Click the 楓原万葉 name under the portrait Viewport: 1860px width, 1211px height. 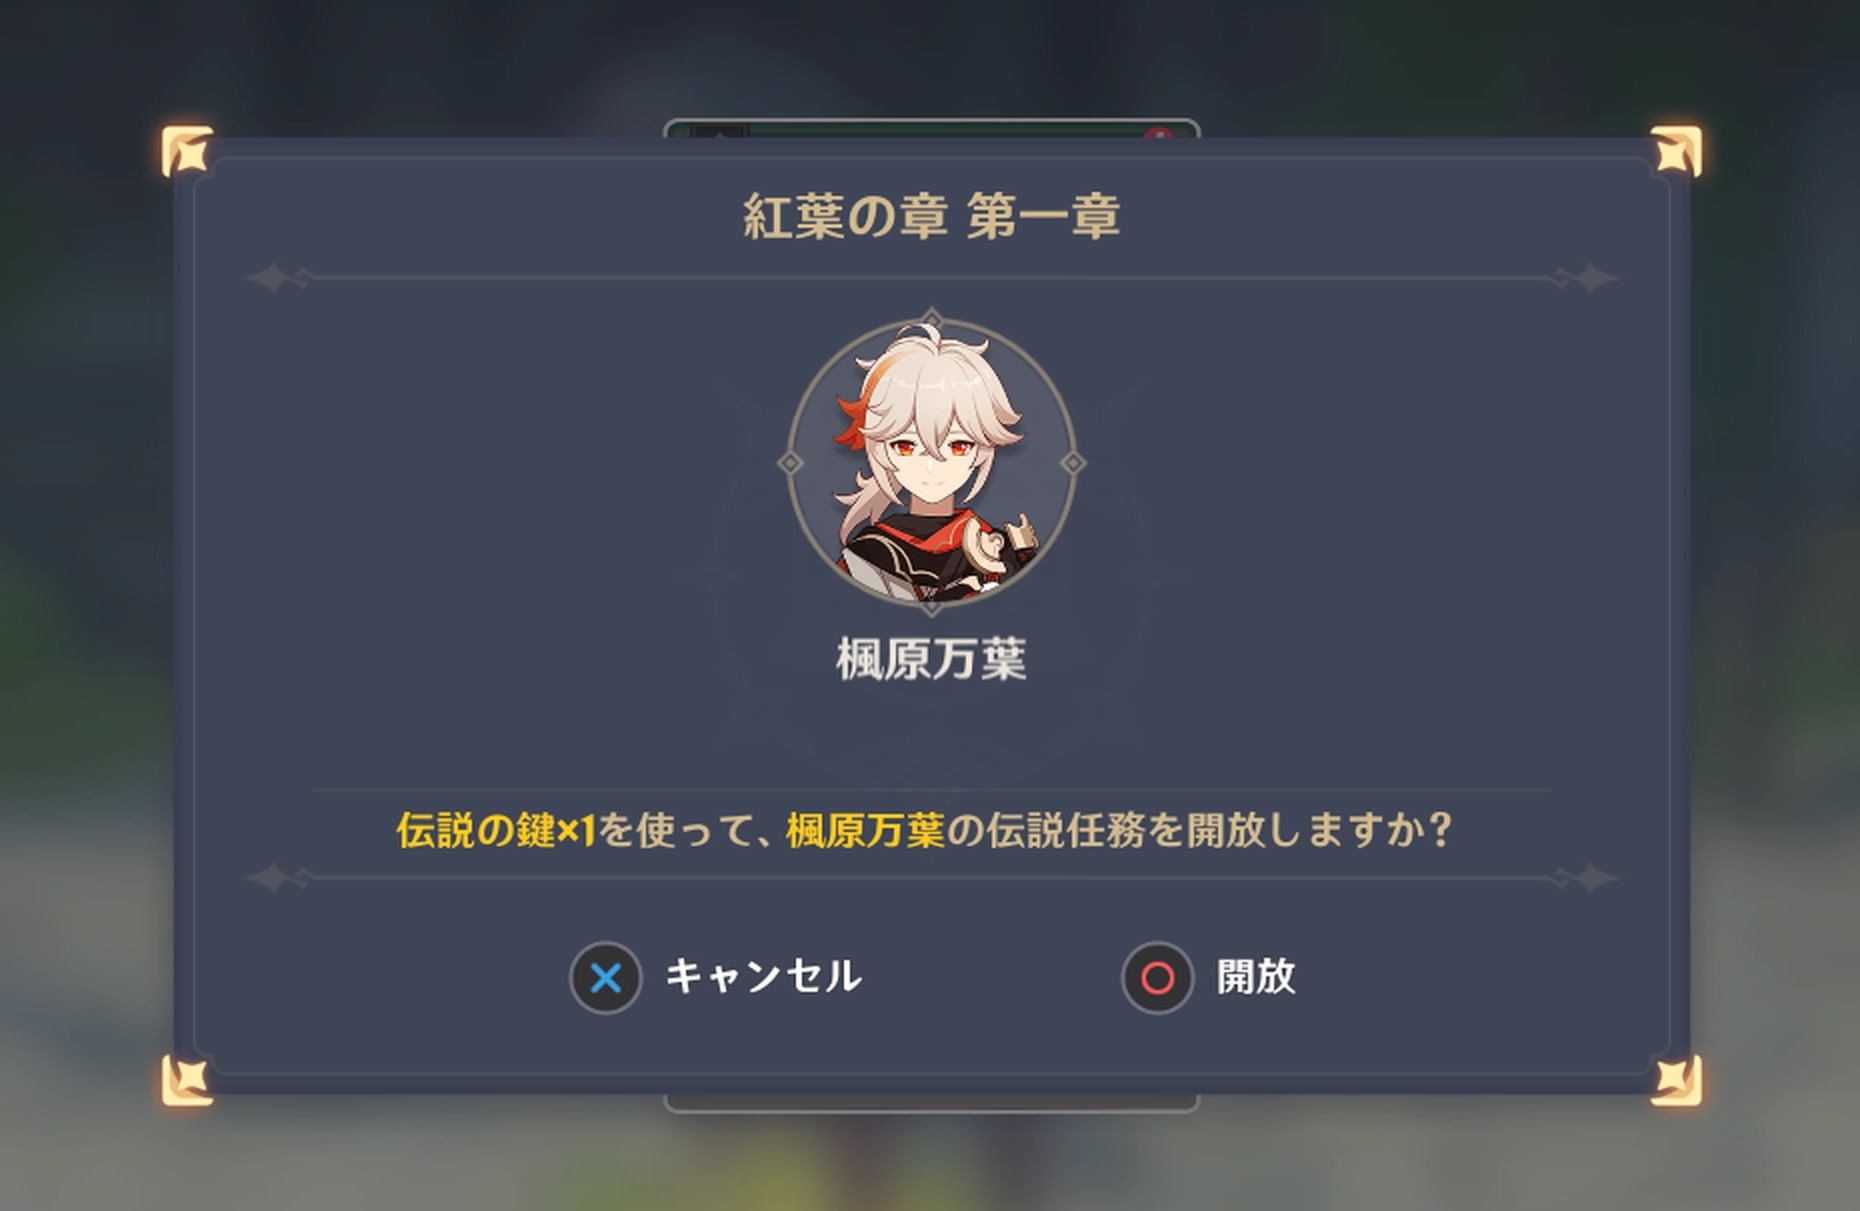931,660
